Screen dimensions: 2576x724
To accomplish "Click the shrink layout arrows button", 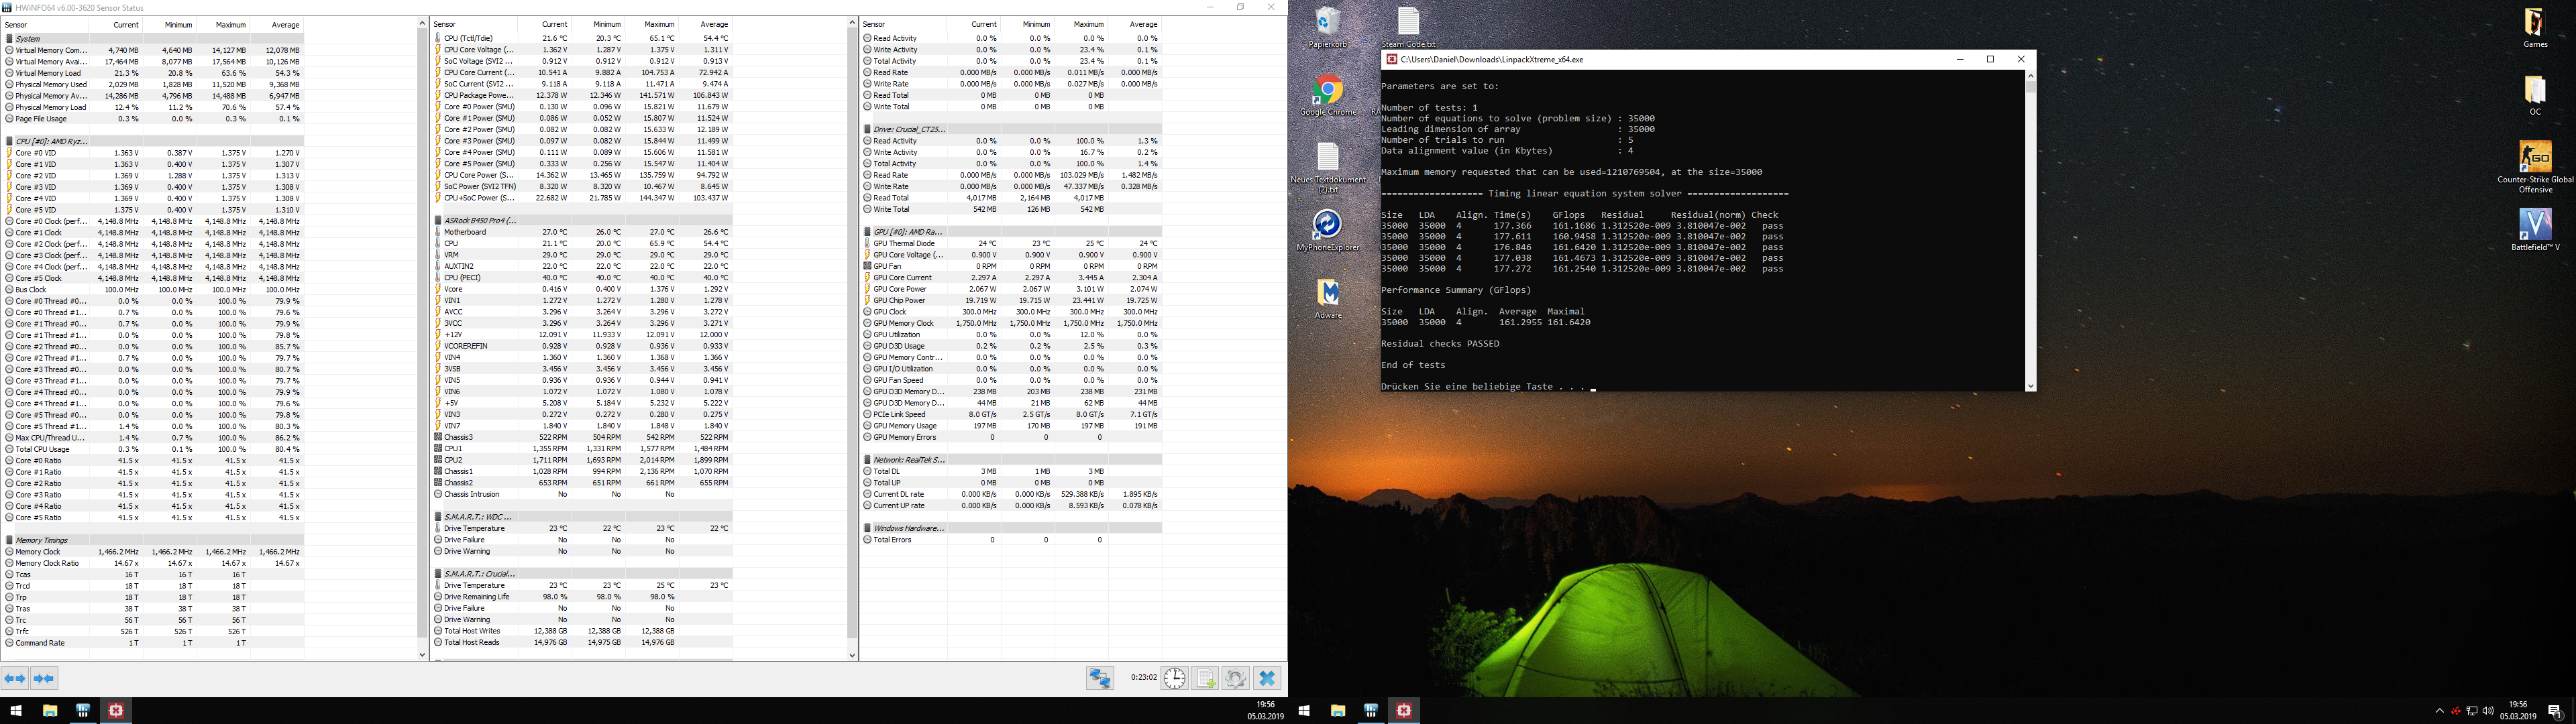I will point(44,678).
